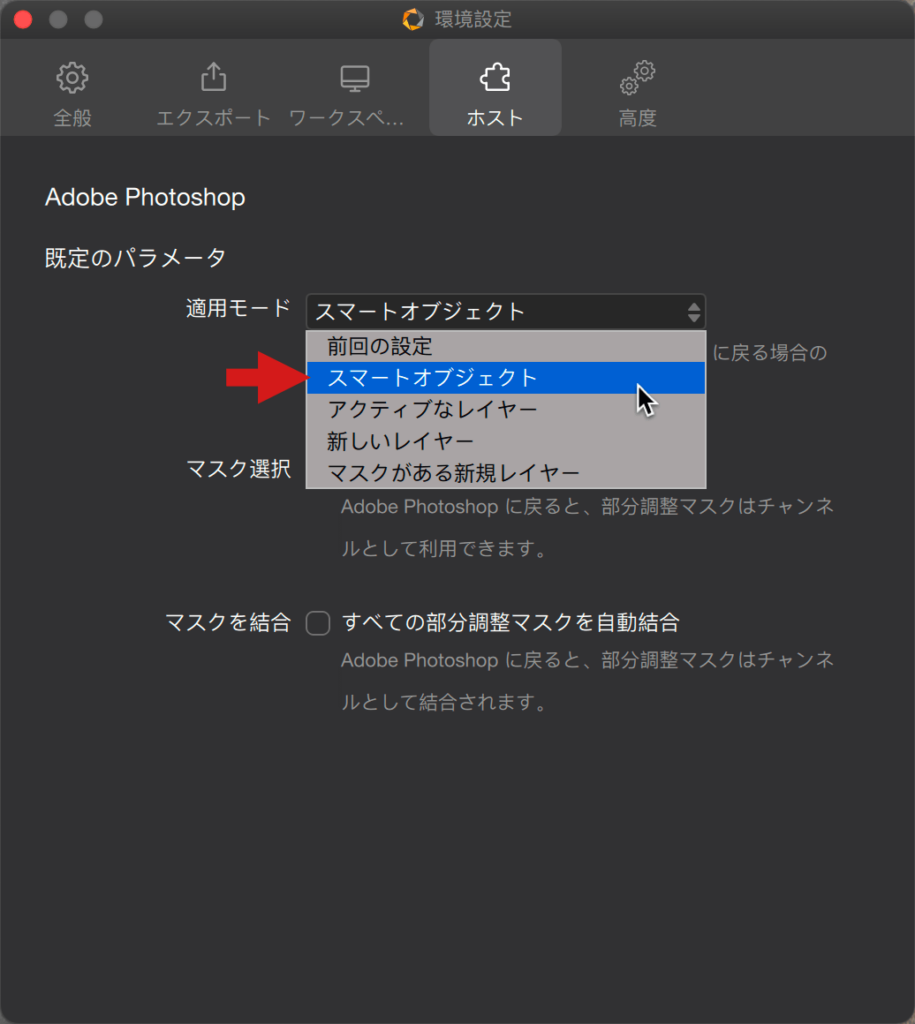This screenshot has height=1024, width=915.
Task: Click the puzzle piece host icon
Action: coord(495,77)
